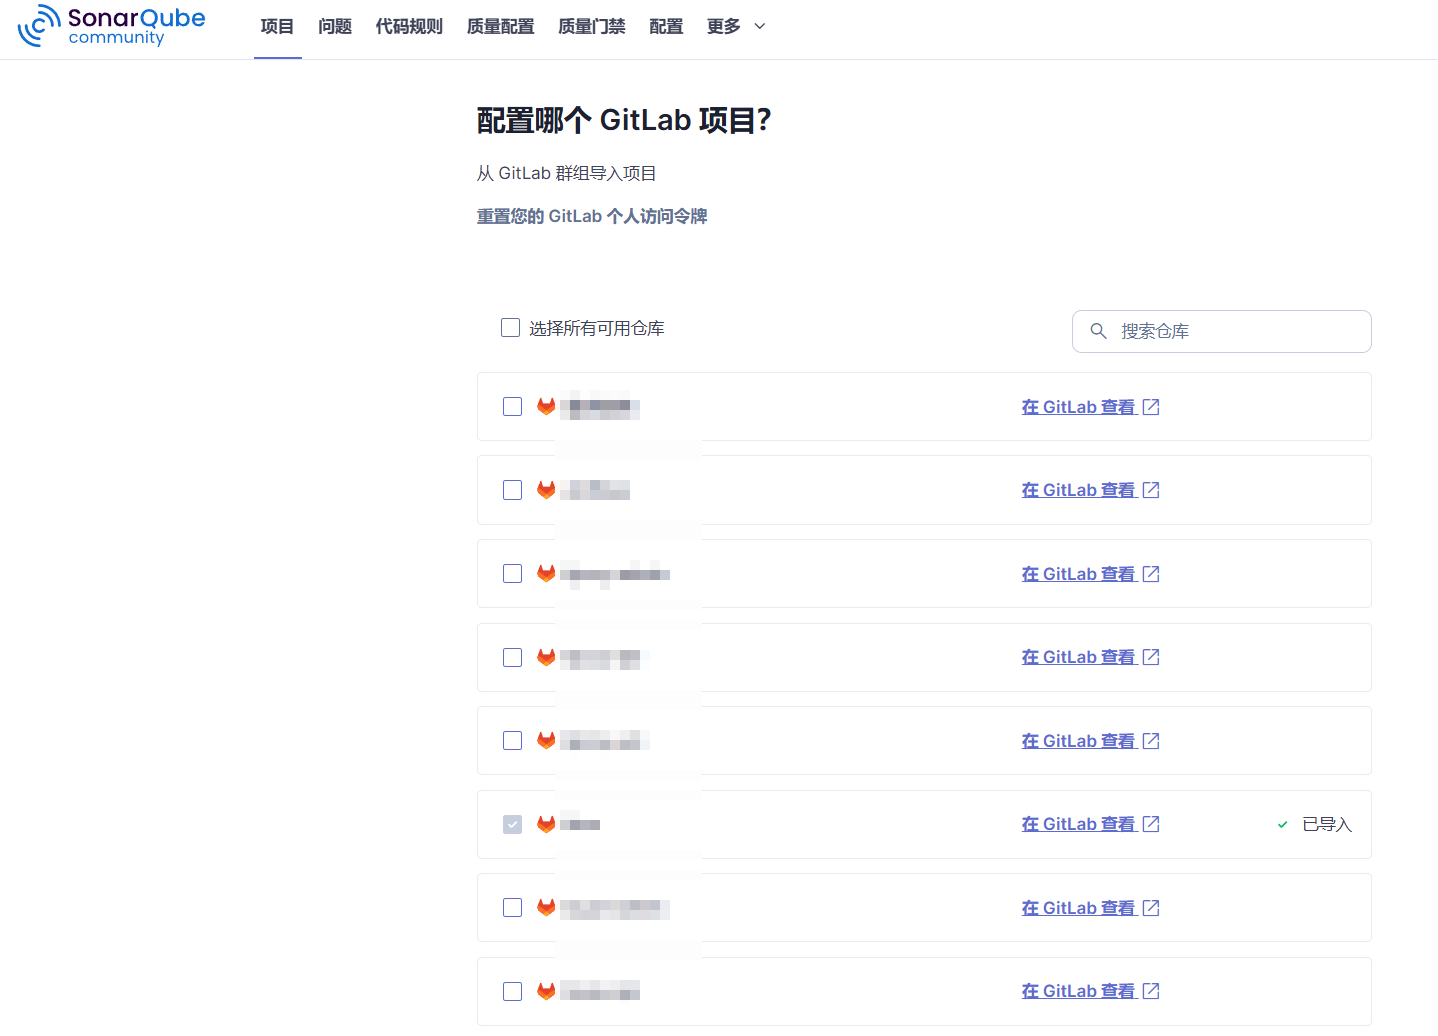Switch to 质量配置 in the navigation
This screenshot has height=1036, width=1438.
click(x=501, y=27)
